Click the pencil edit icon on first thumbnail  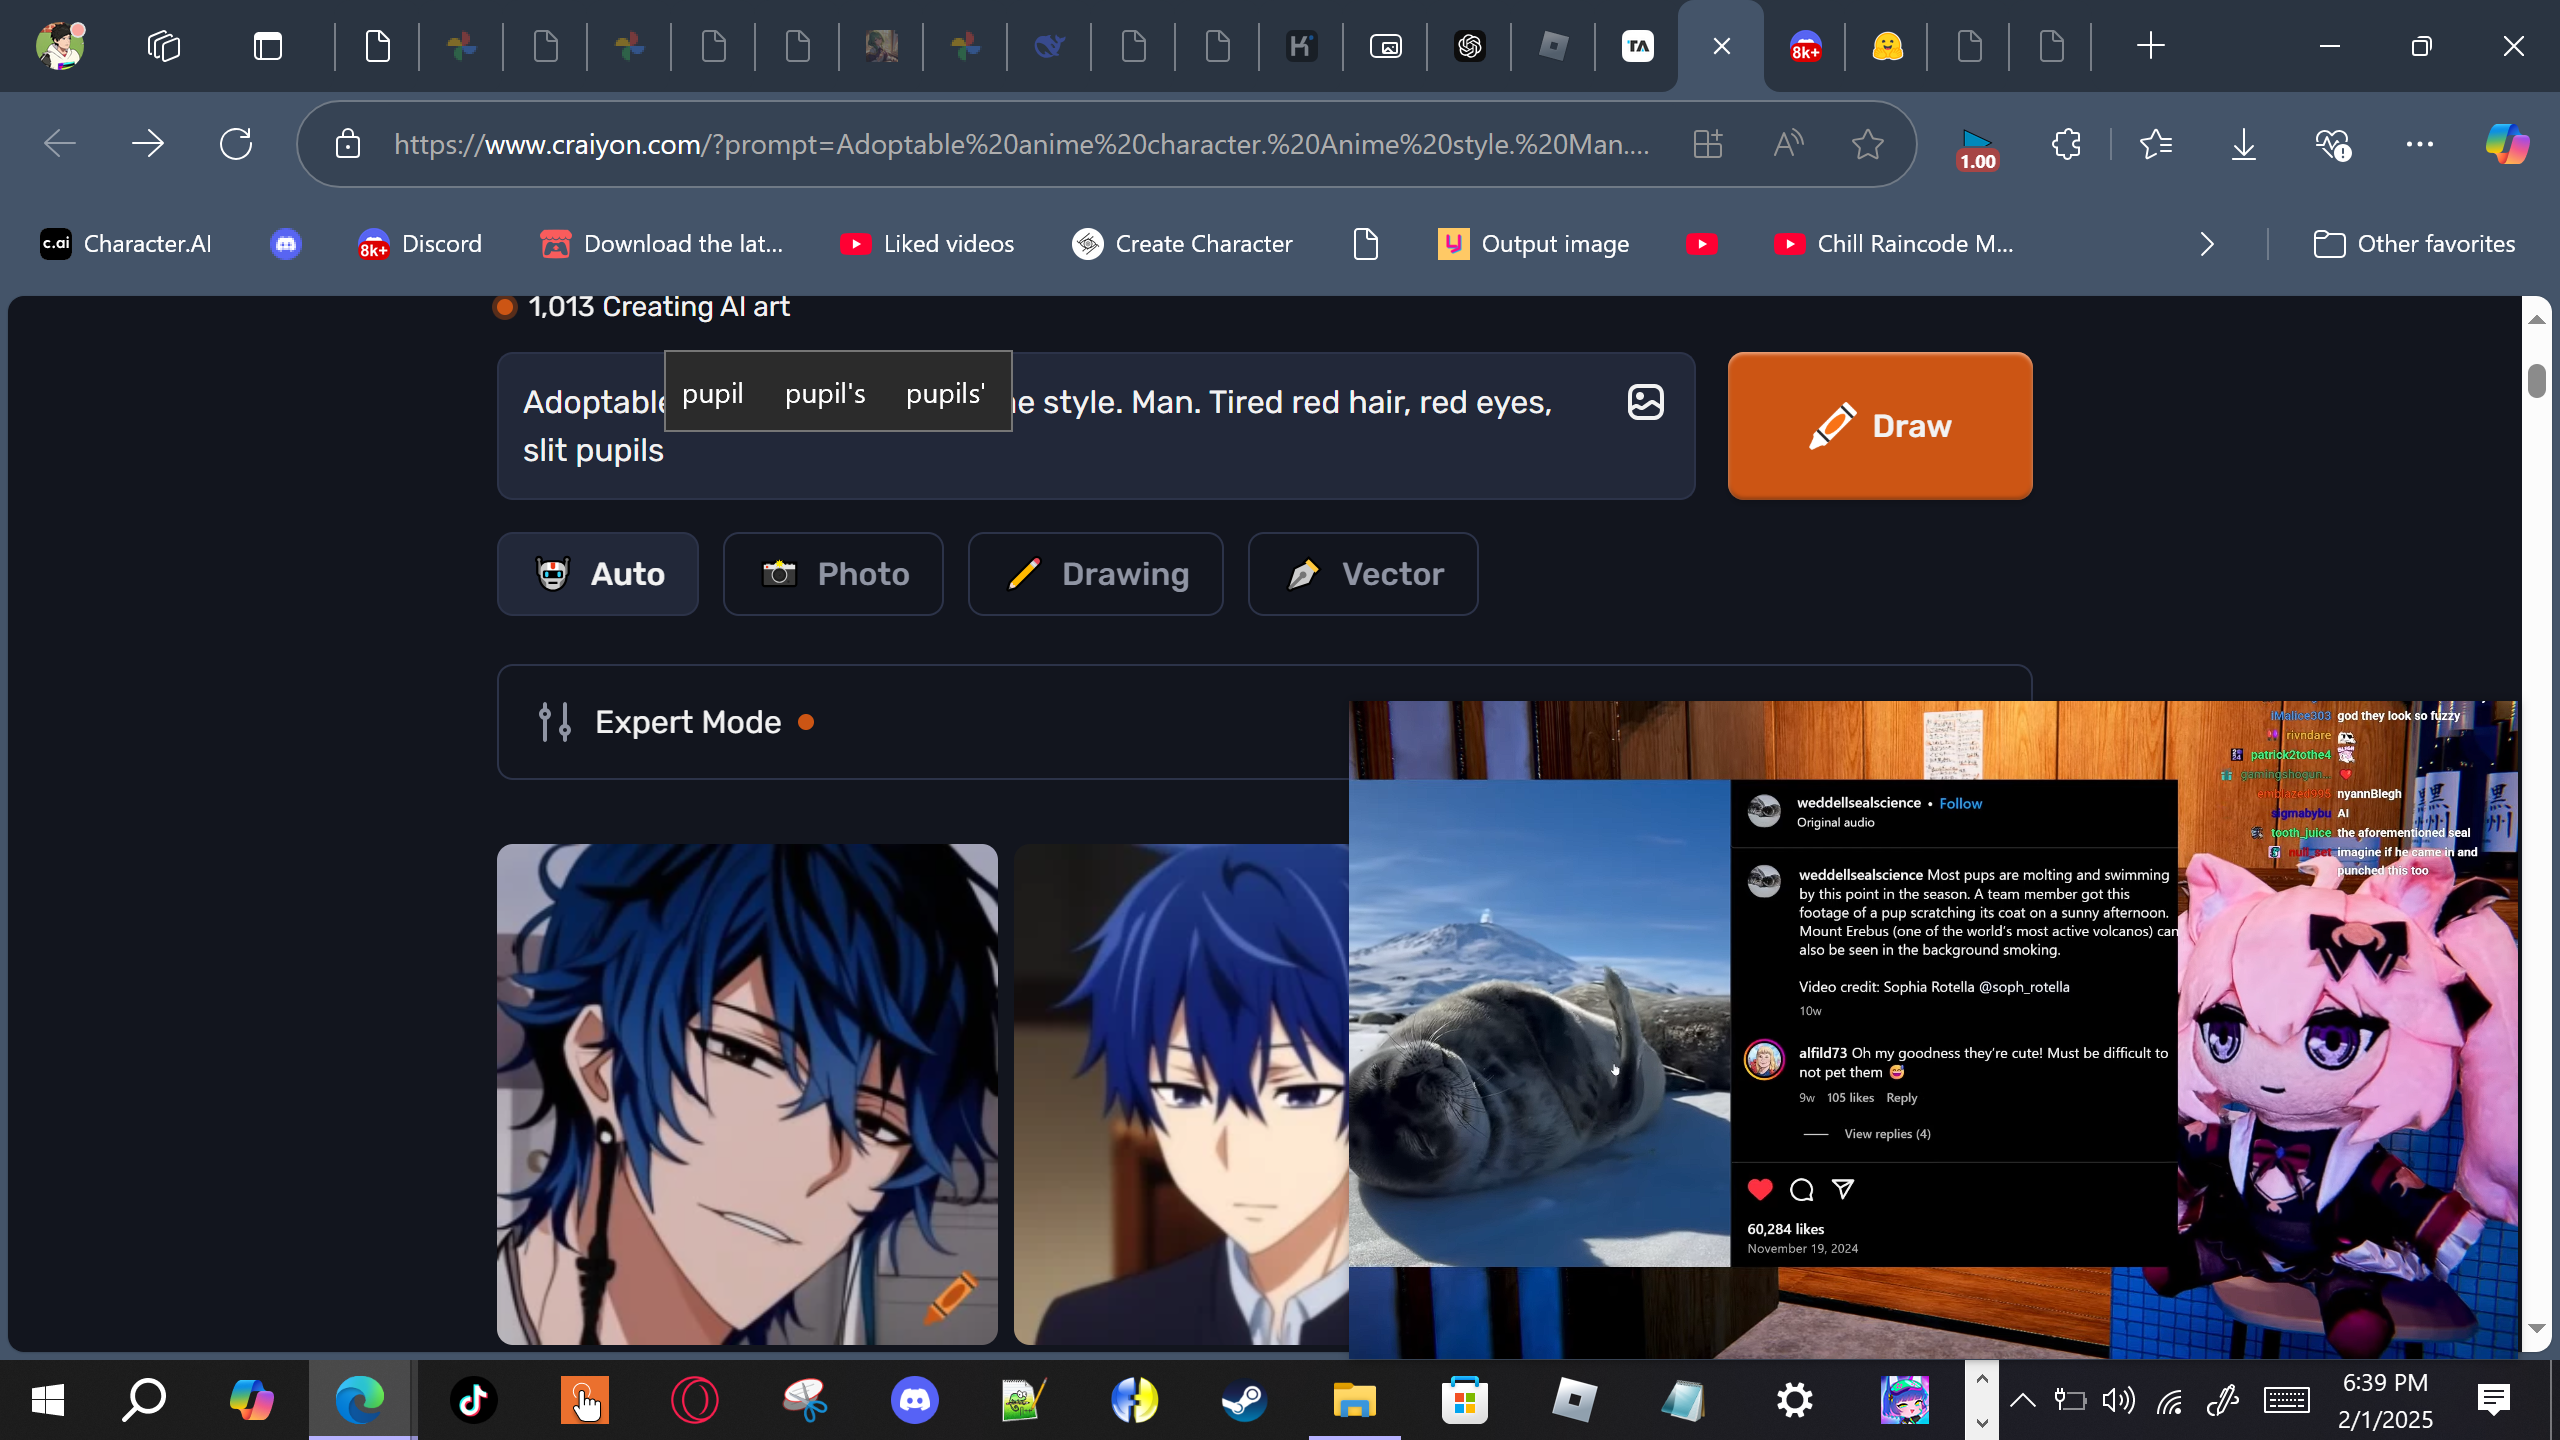(949, 1297)
